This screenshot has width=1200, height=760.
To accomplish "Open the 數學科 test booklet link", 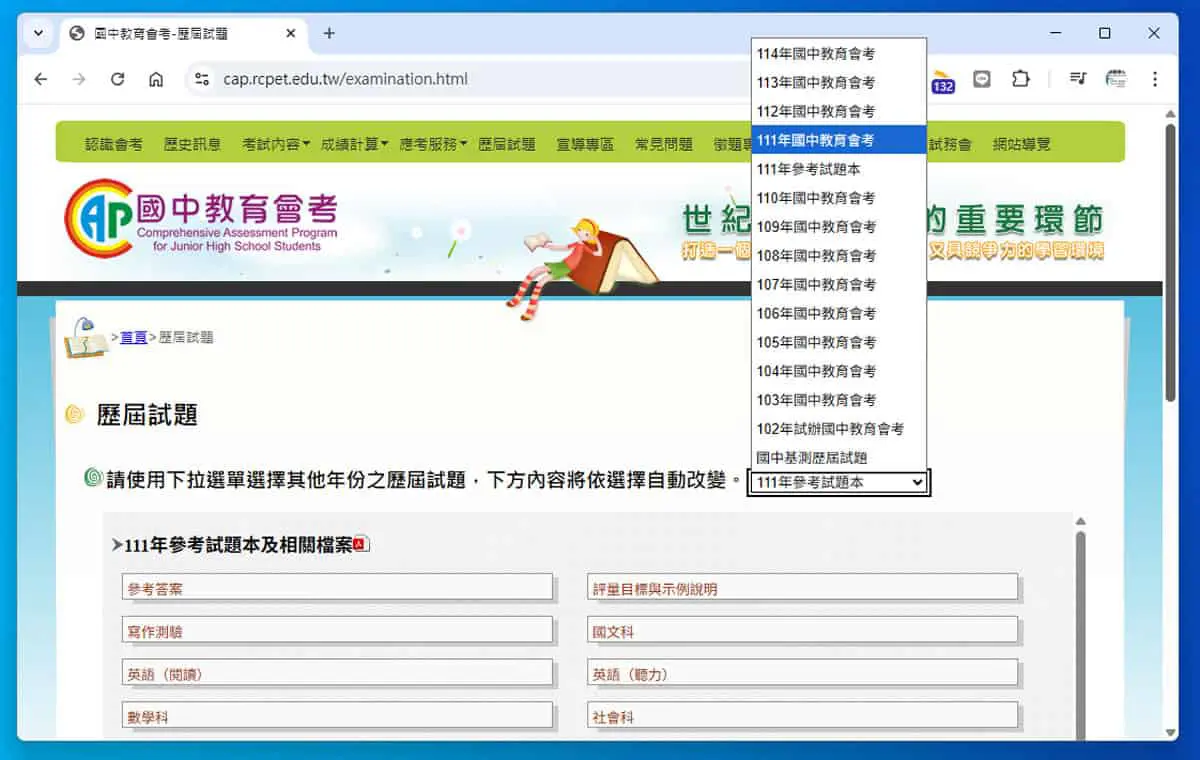I will pyautogui.click(x=337, y=716).
